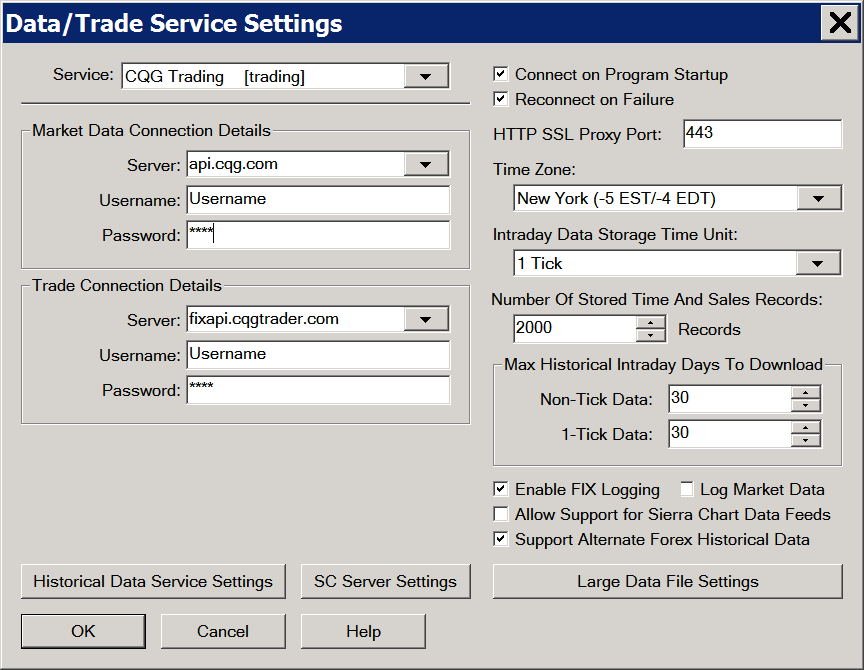864x670 pixels.
Task: Toggle Reconnect on Failure checkbox
Action: pyautogui.click(x=500, y=99)
